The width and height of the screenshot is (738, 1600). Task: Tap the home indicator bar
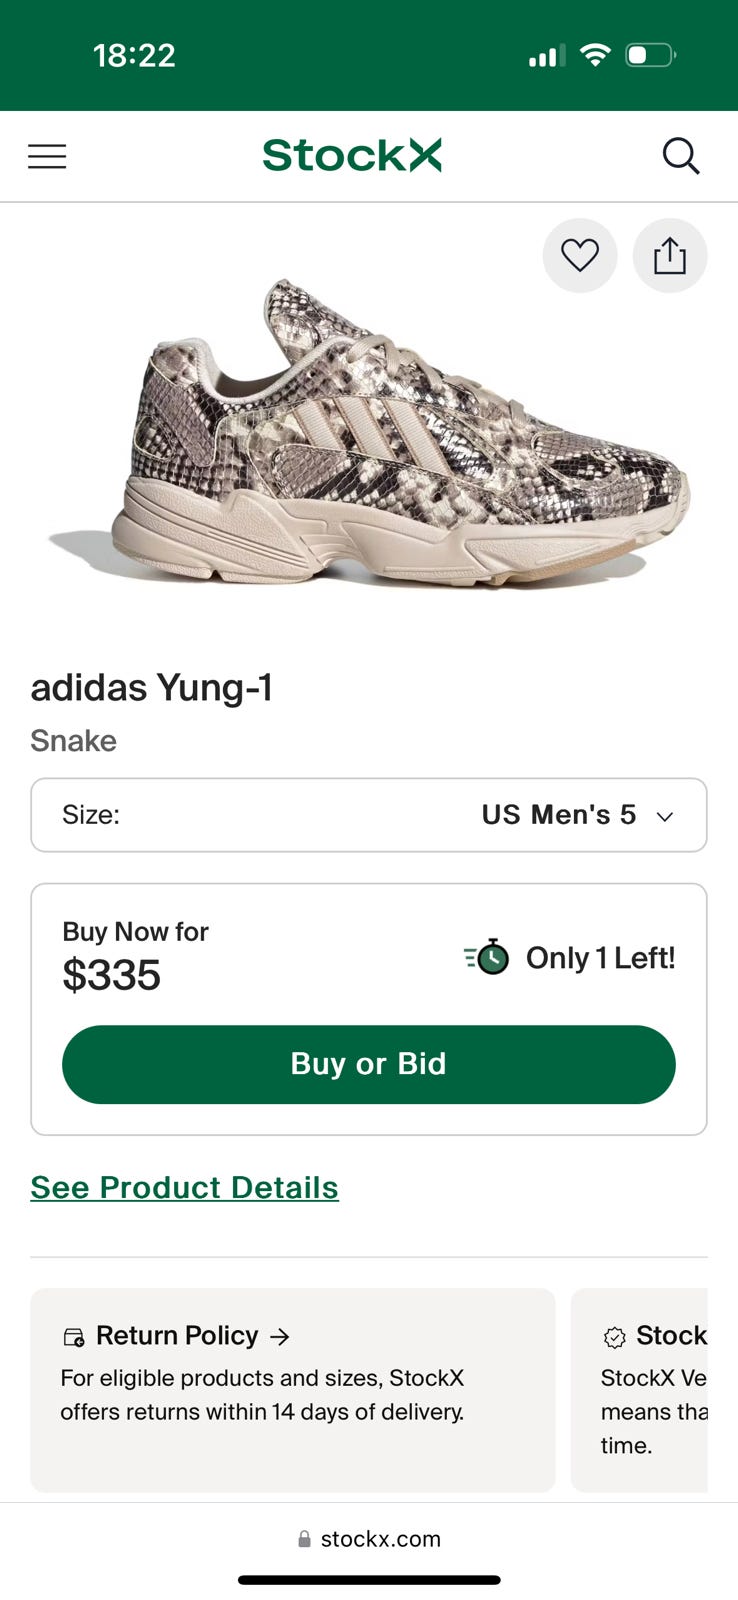[x=368, y=1580]
